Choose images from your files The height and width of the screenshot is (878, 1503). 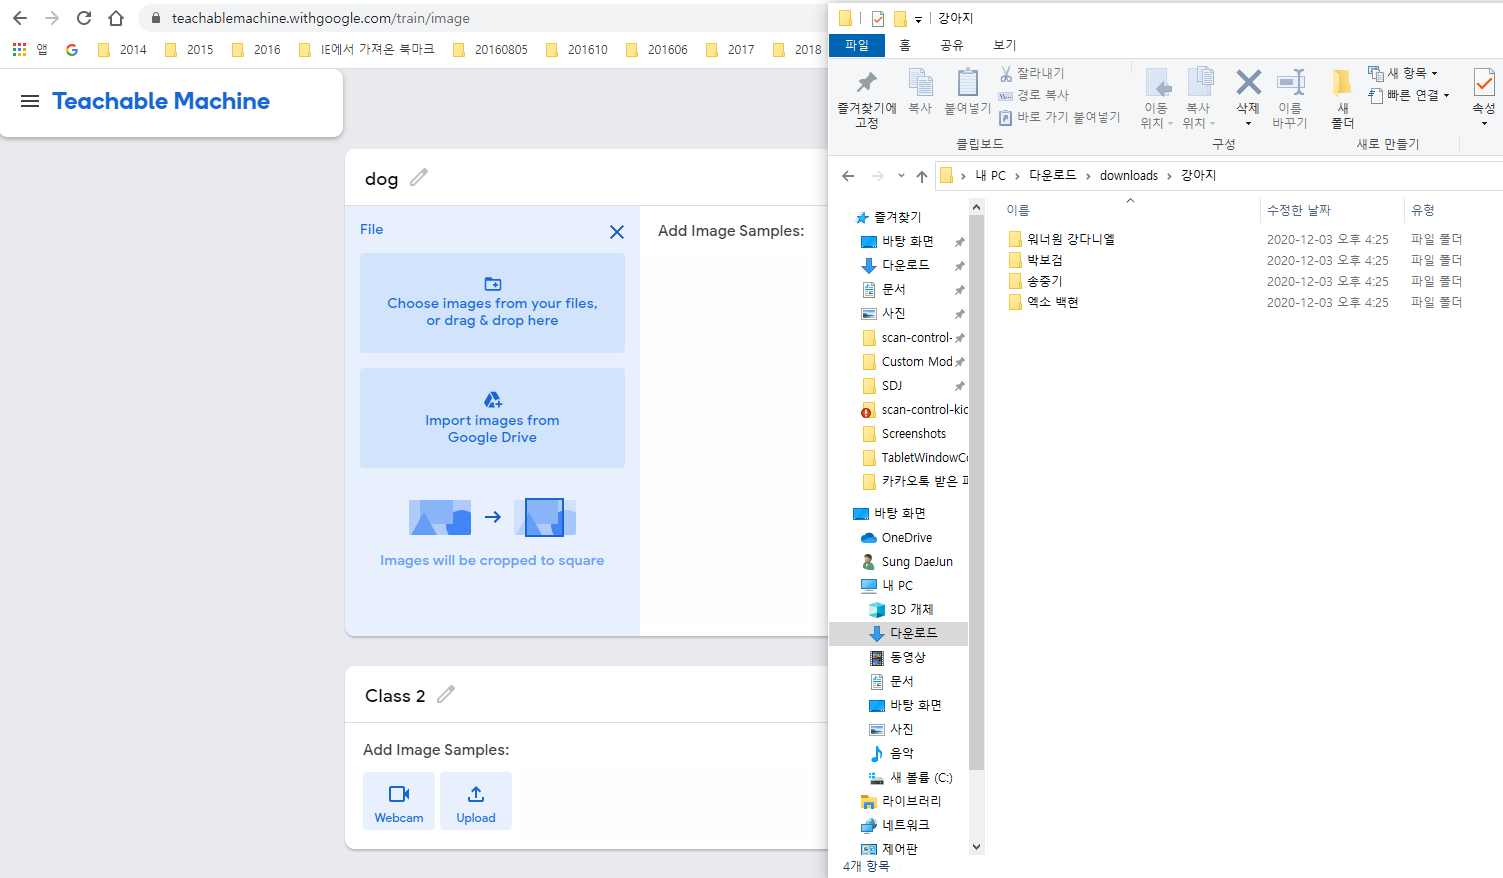click(x=492, y=303)
